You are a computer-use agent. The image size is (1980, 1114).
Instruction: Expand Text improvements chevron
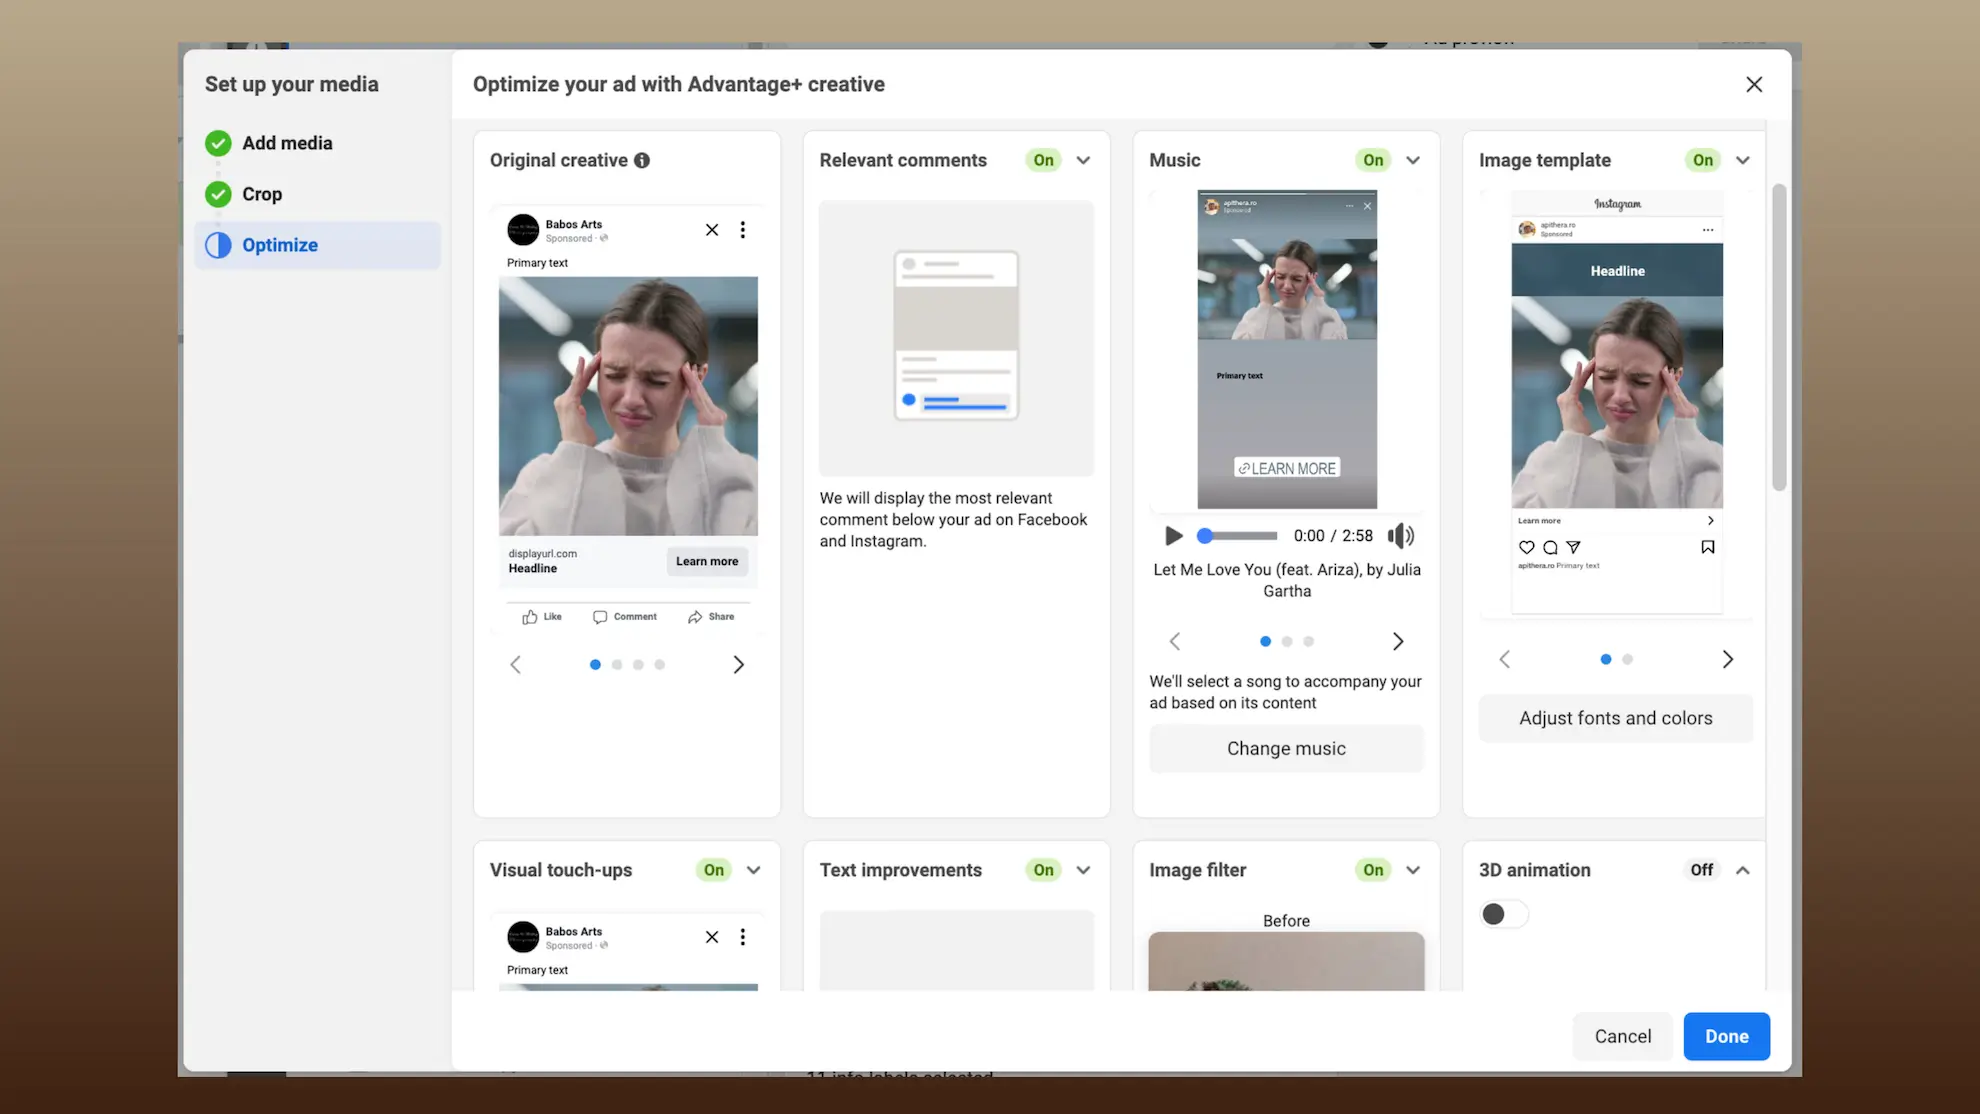click(x=1083, y=870)
